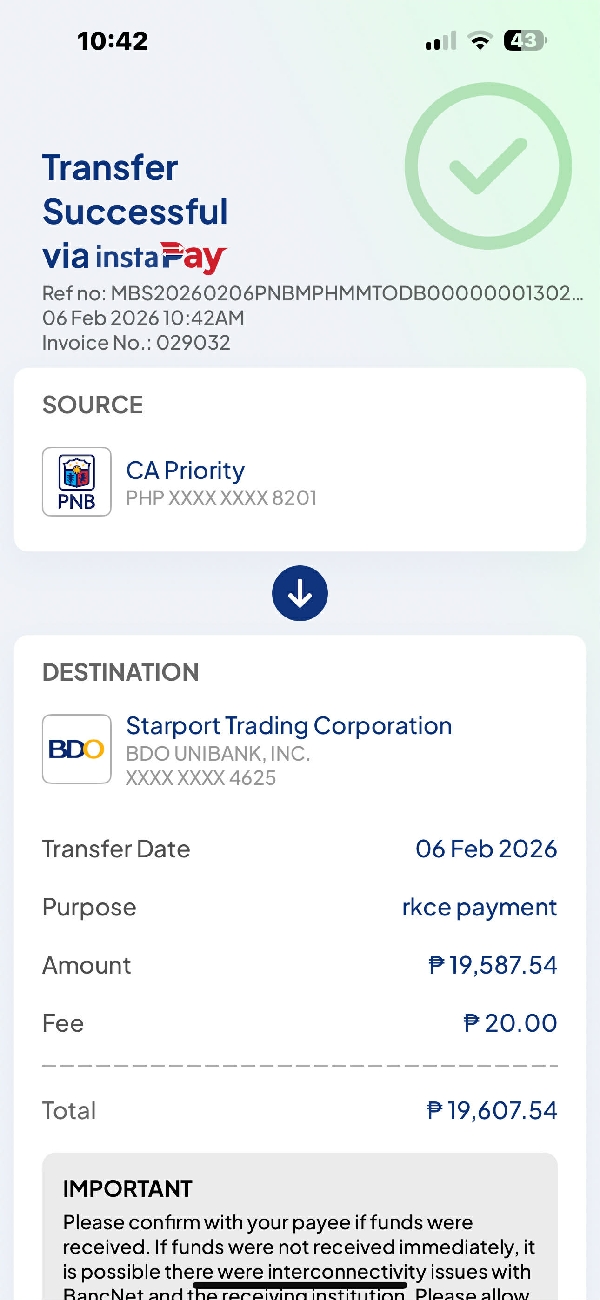
Task: Tap the ₱20.00 fee value
Action: 510,1023
